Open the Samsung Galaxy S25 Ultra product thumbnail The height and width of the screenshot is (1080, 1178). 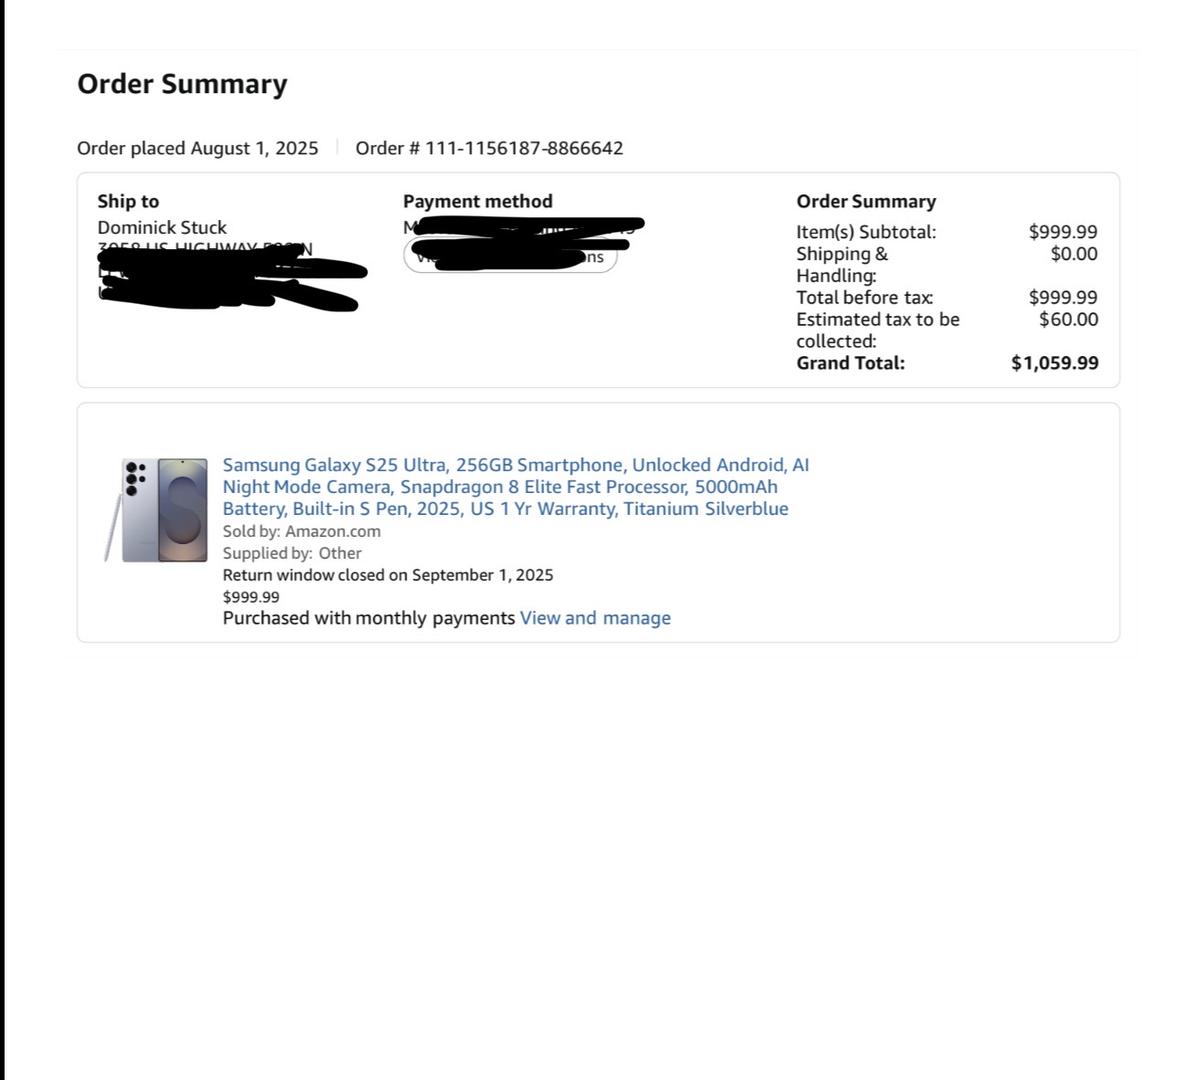tap(156, 510)
